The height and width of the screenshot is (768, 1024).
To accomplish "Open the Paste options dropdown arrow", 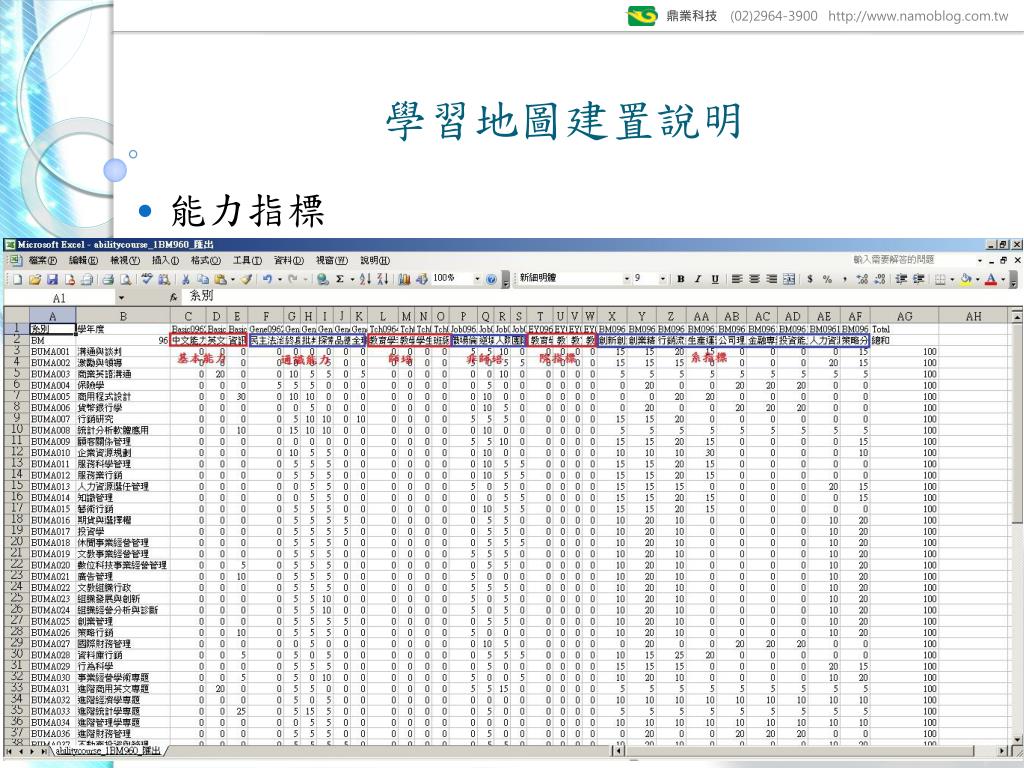I will point(232,280).
